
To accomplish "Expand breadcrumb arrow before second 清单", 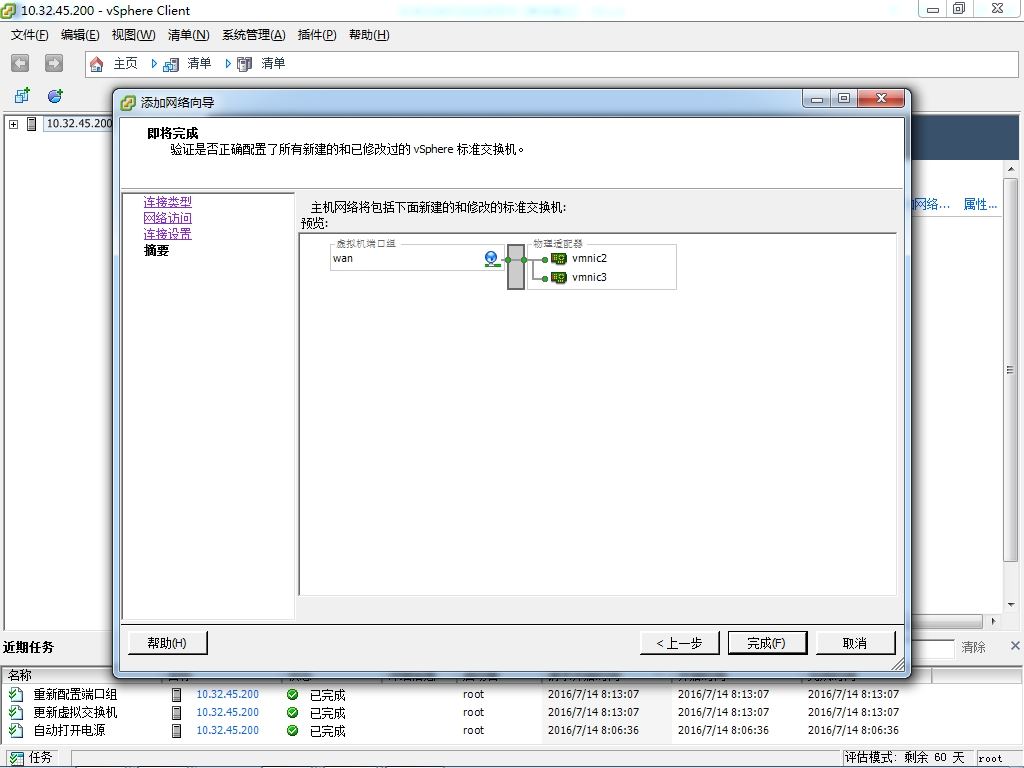I will point(228,63).
